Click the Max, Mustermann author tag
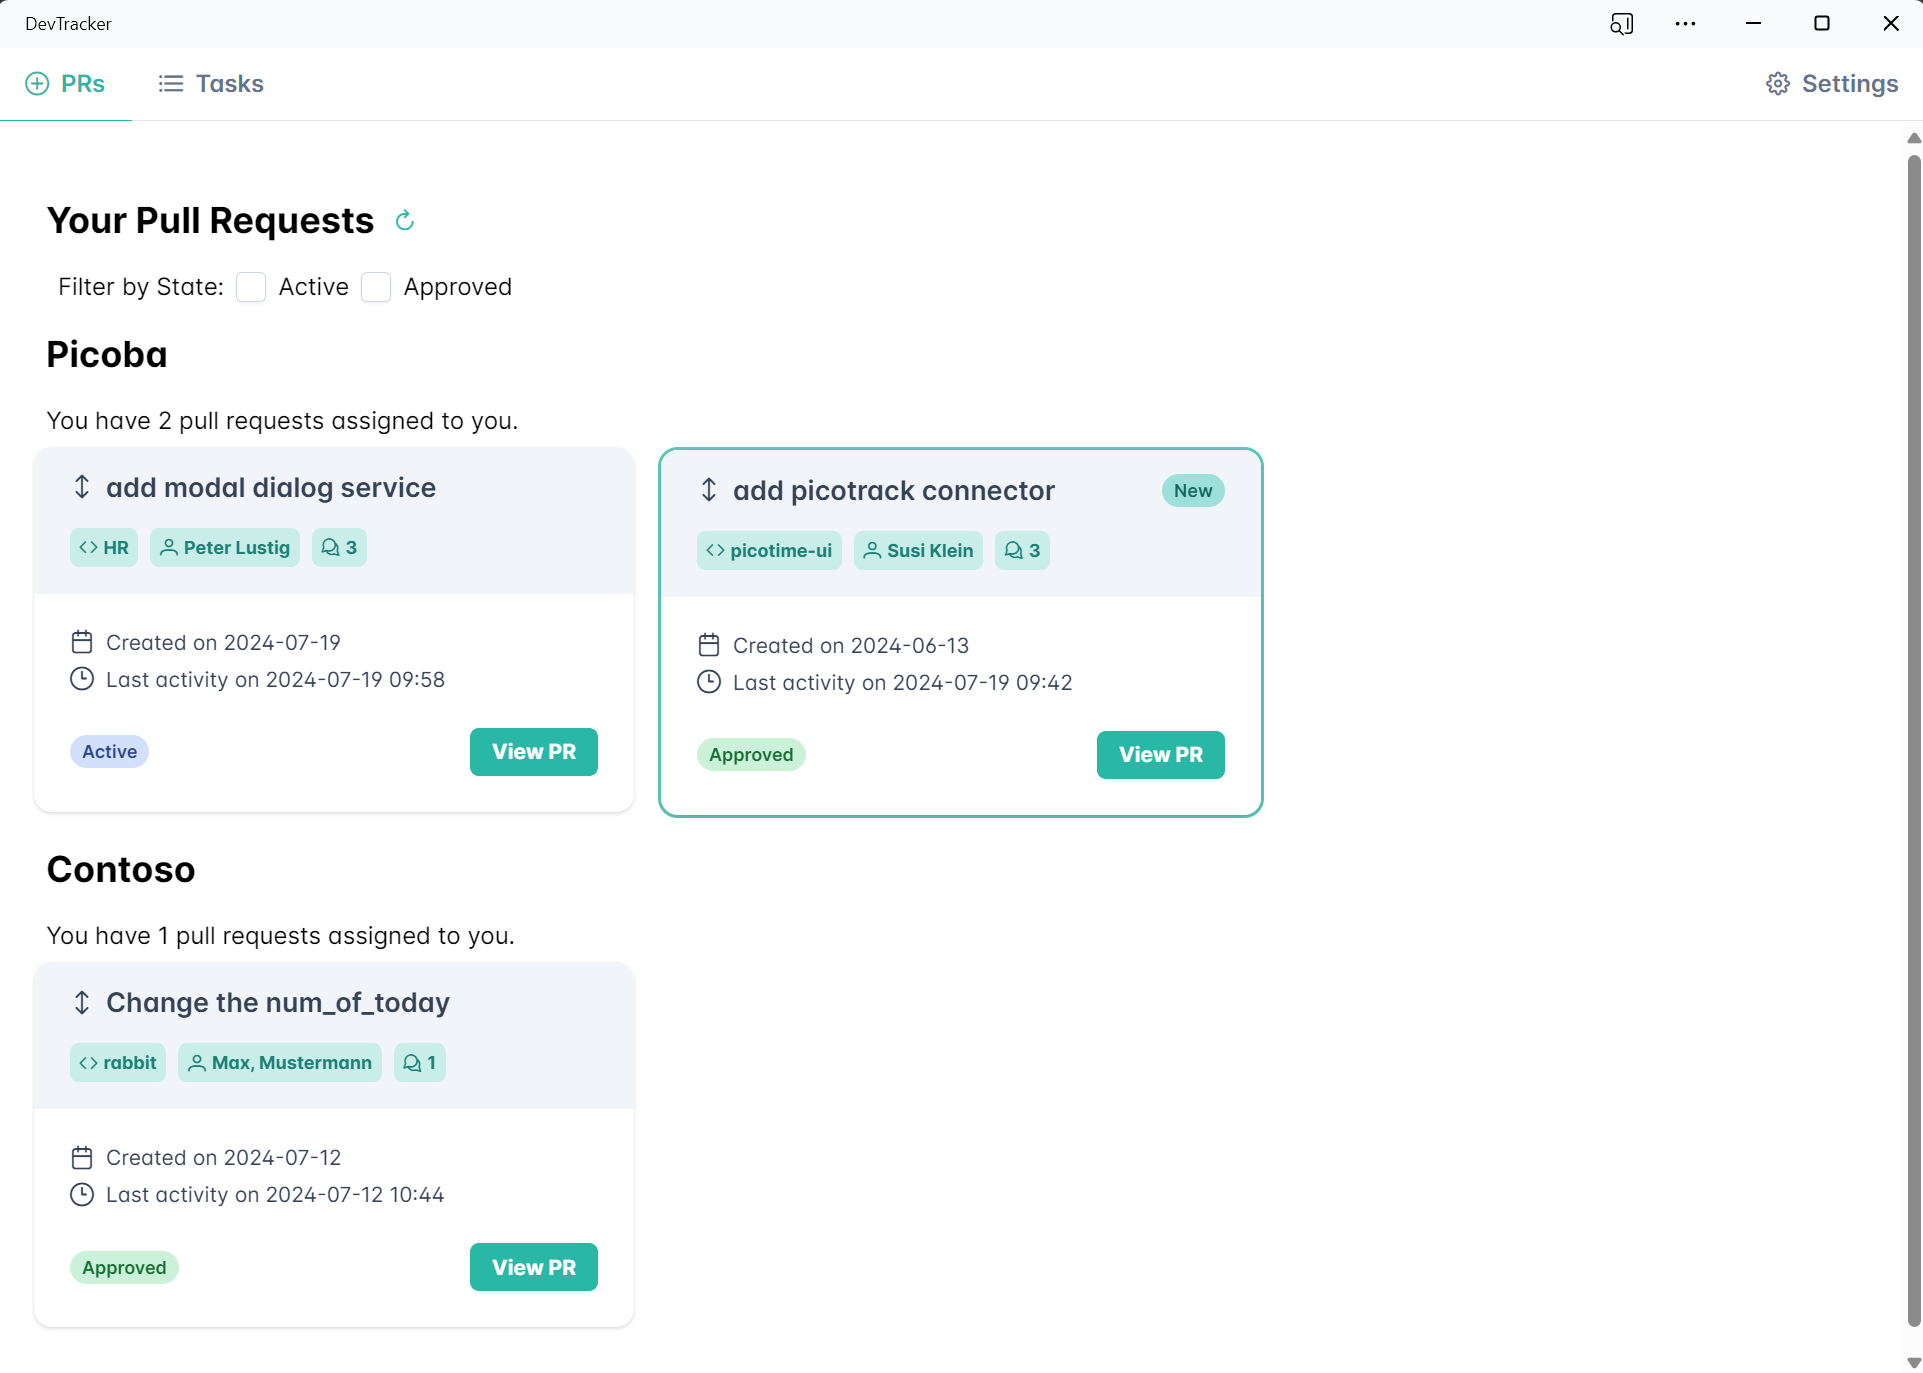 click(280, 1063)
